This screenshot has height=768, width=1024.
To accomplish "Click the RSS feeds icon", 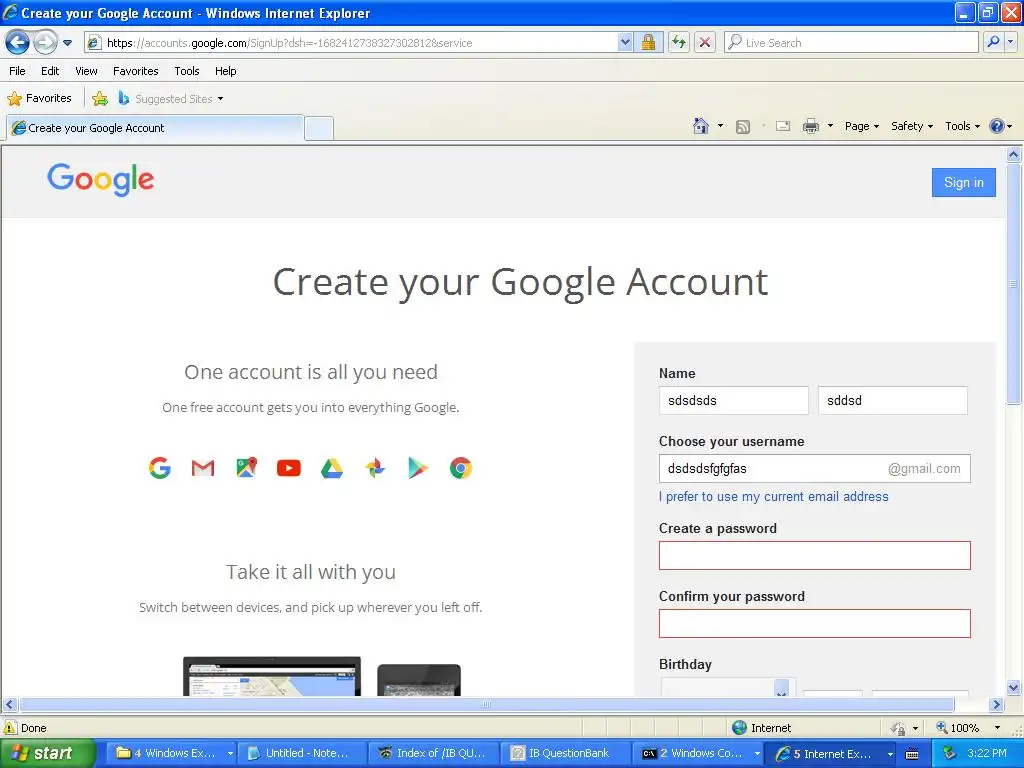I will (743, 127).
